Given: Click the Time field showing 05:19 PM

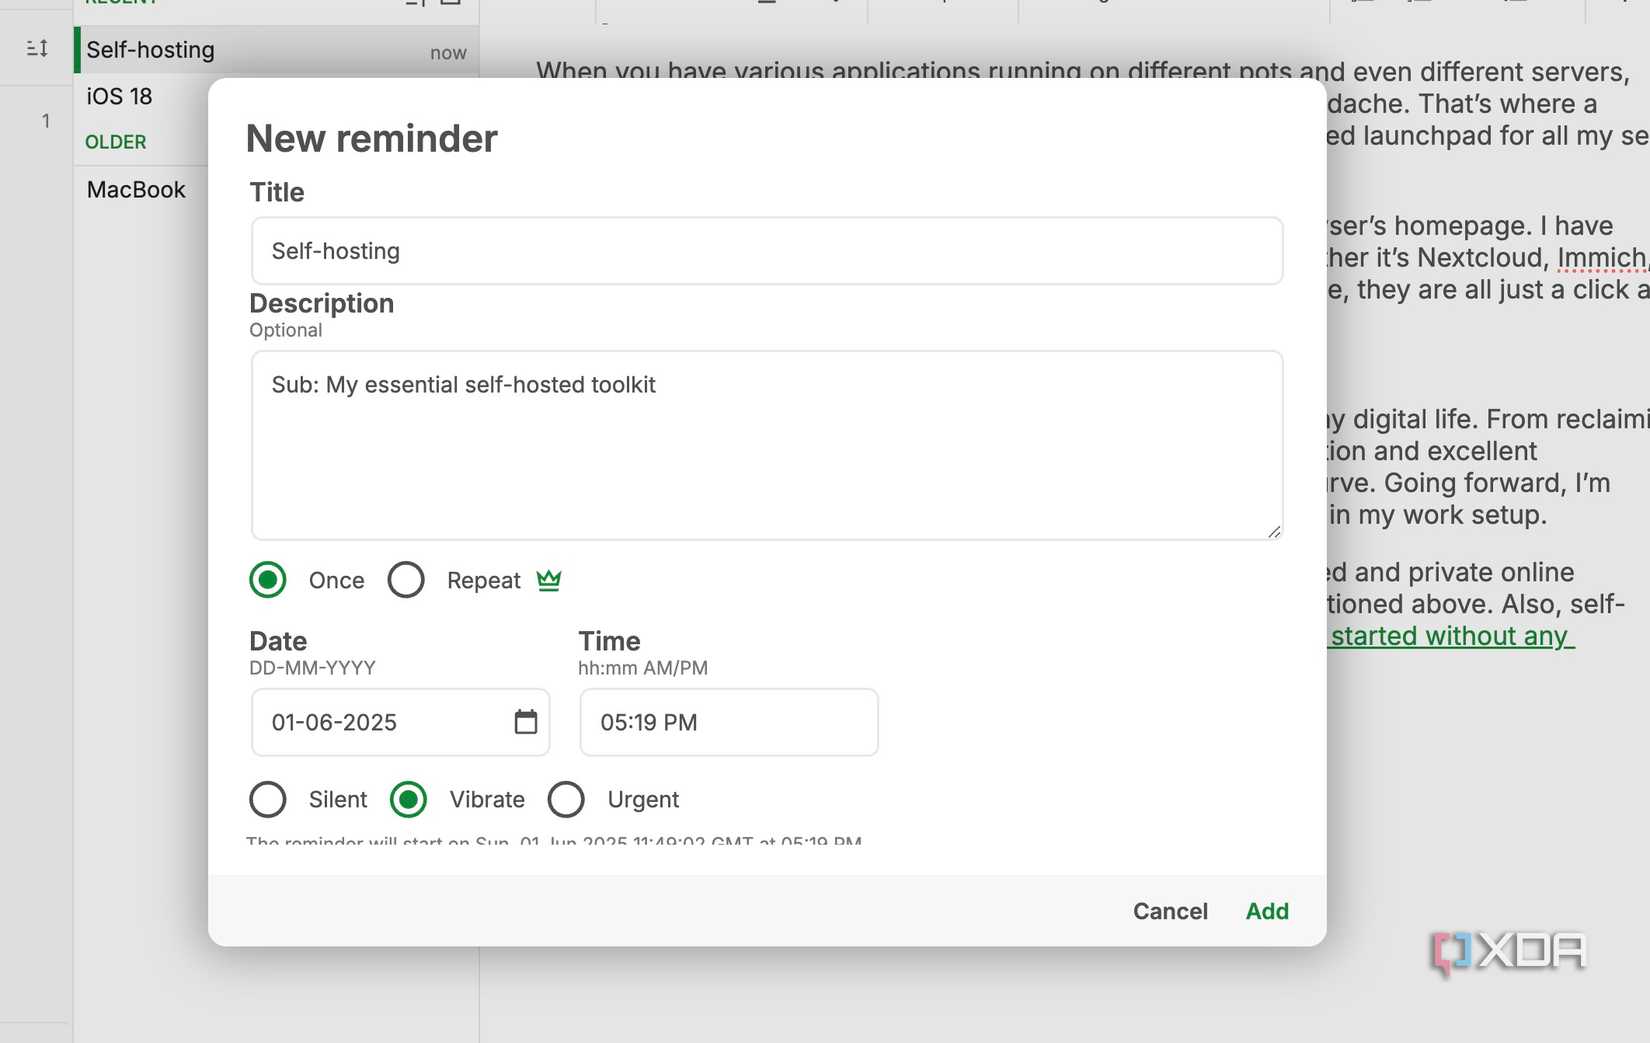Looking at the screenshot, I should point(728,722).
